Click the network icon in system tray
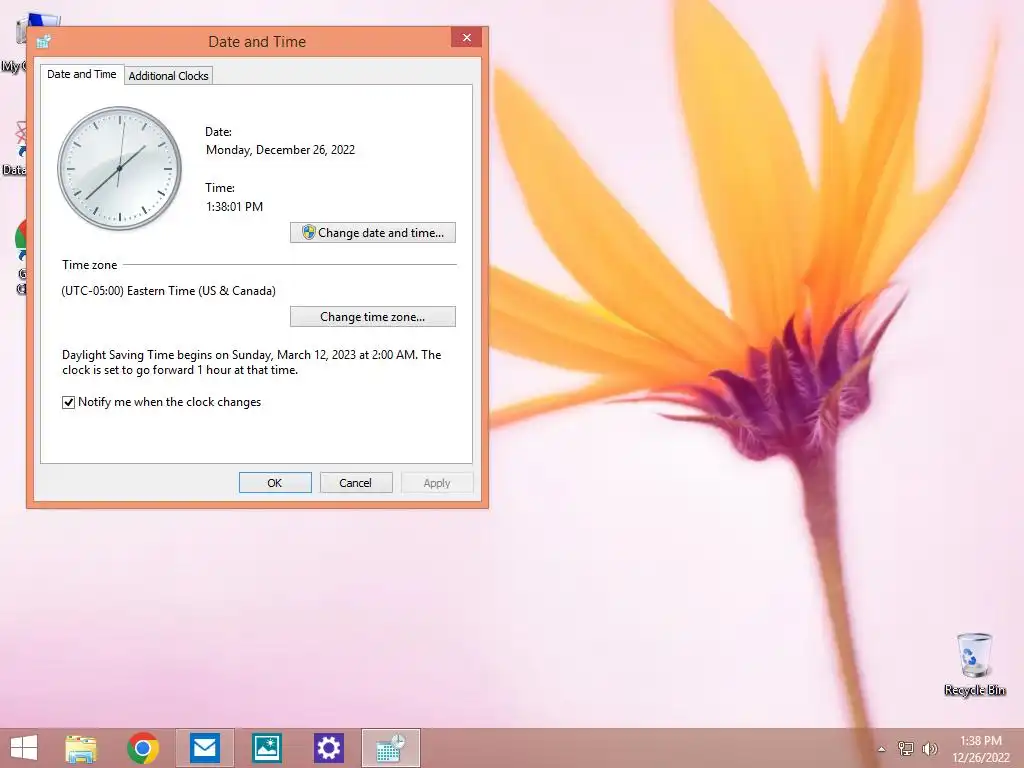This screenshot has height=768, width=1024. click(906, 748)
